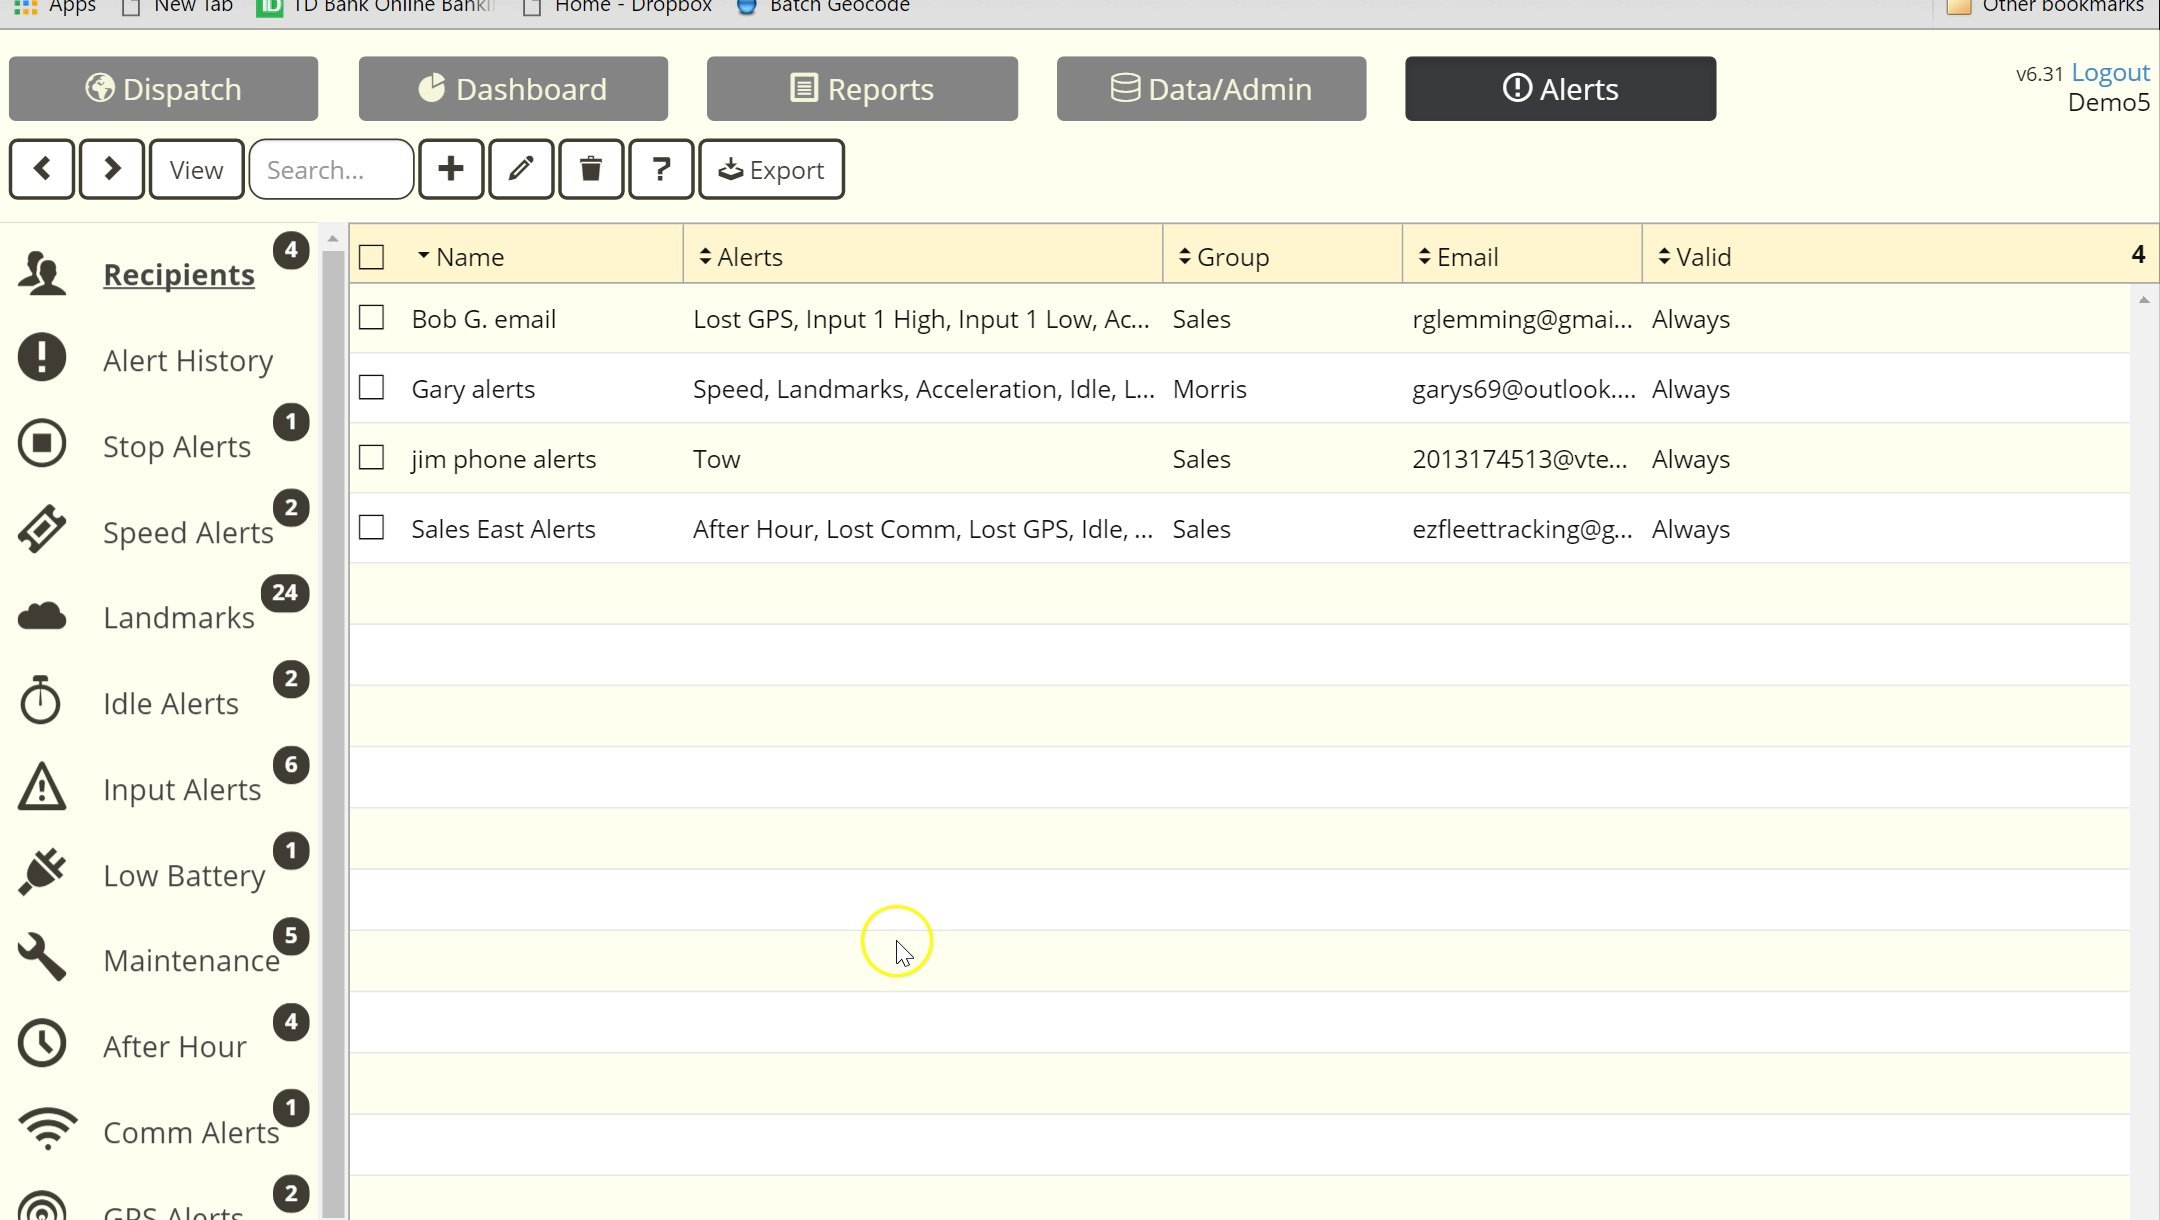The width and height of the screenshot is (2160, 1220).
Task: Open Speed Alerts in the sidebar
Action: click(x=188, y=532)
